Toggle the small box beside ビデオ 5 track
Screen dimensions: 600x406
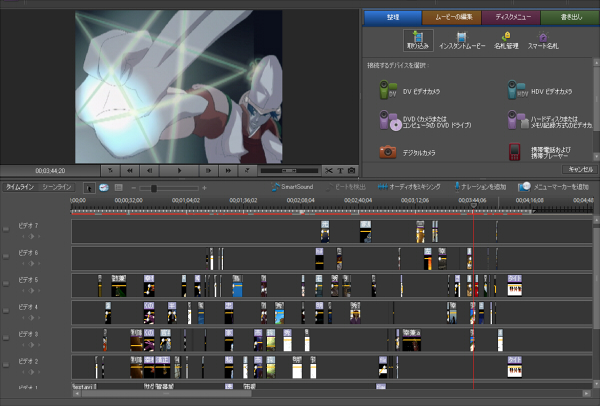6,283
